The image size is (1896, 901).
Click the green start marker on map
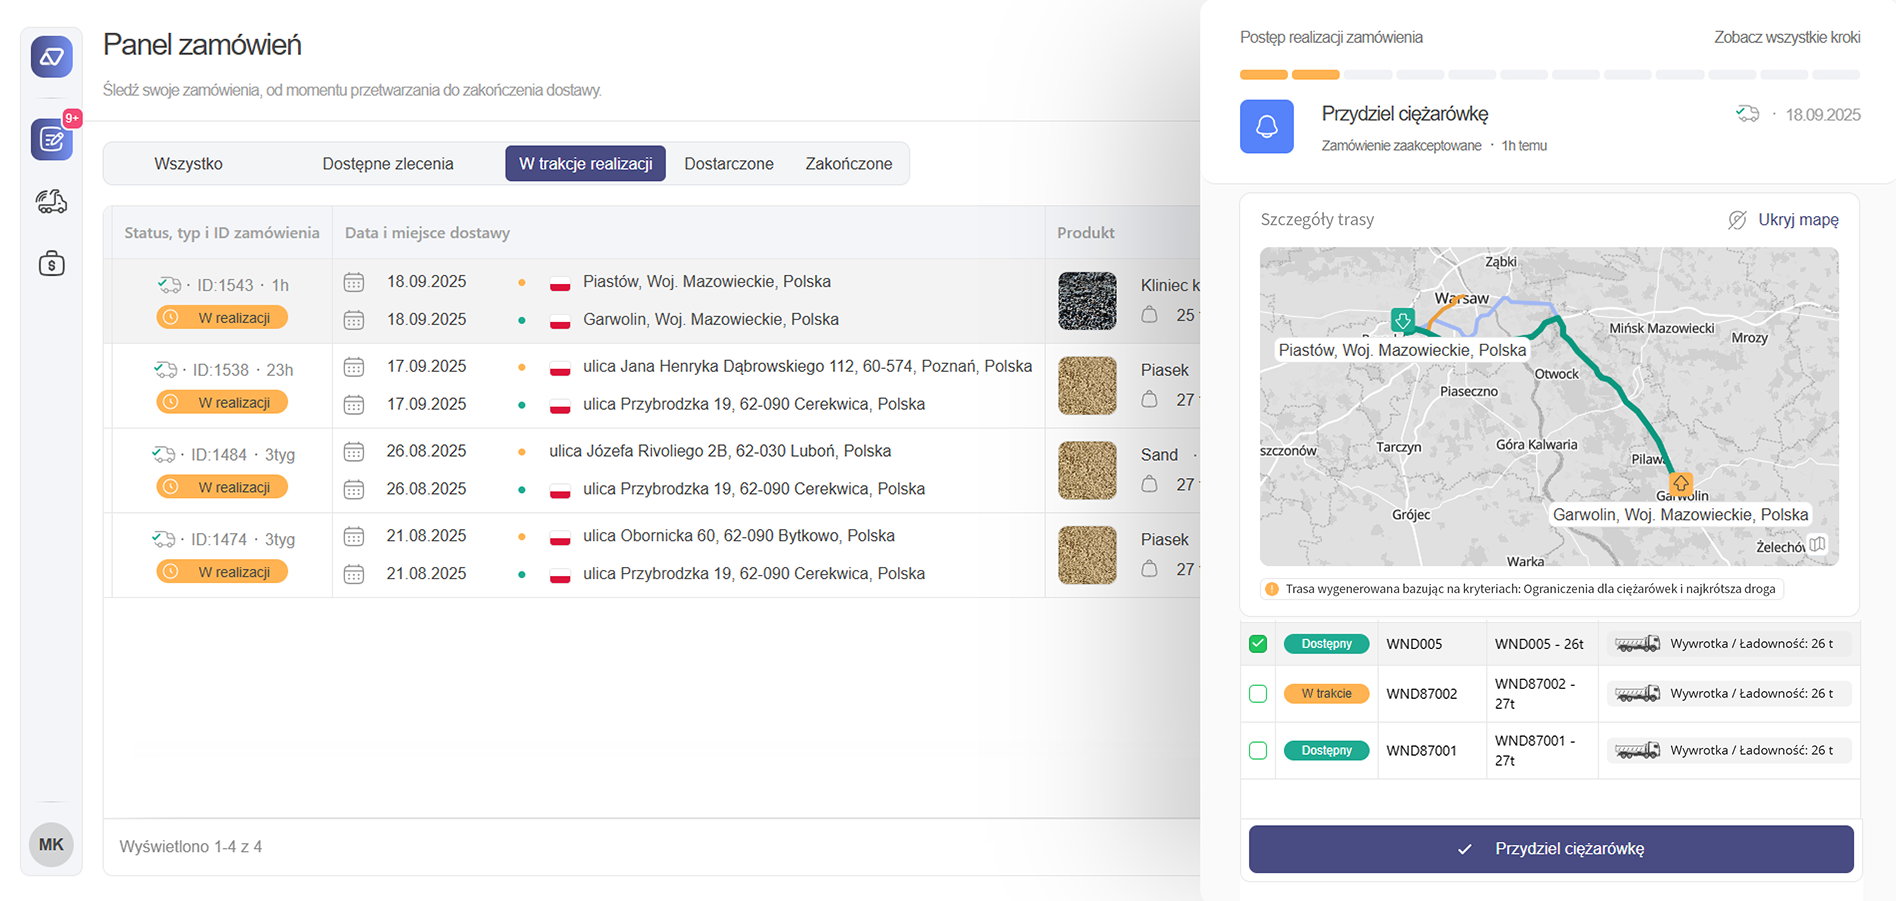coord(1402,320)
